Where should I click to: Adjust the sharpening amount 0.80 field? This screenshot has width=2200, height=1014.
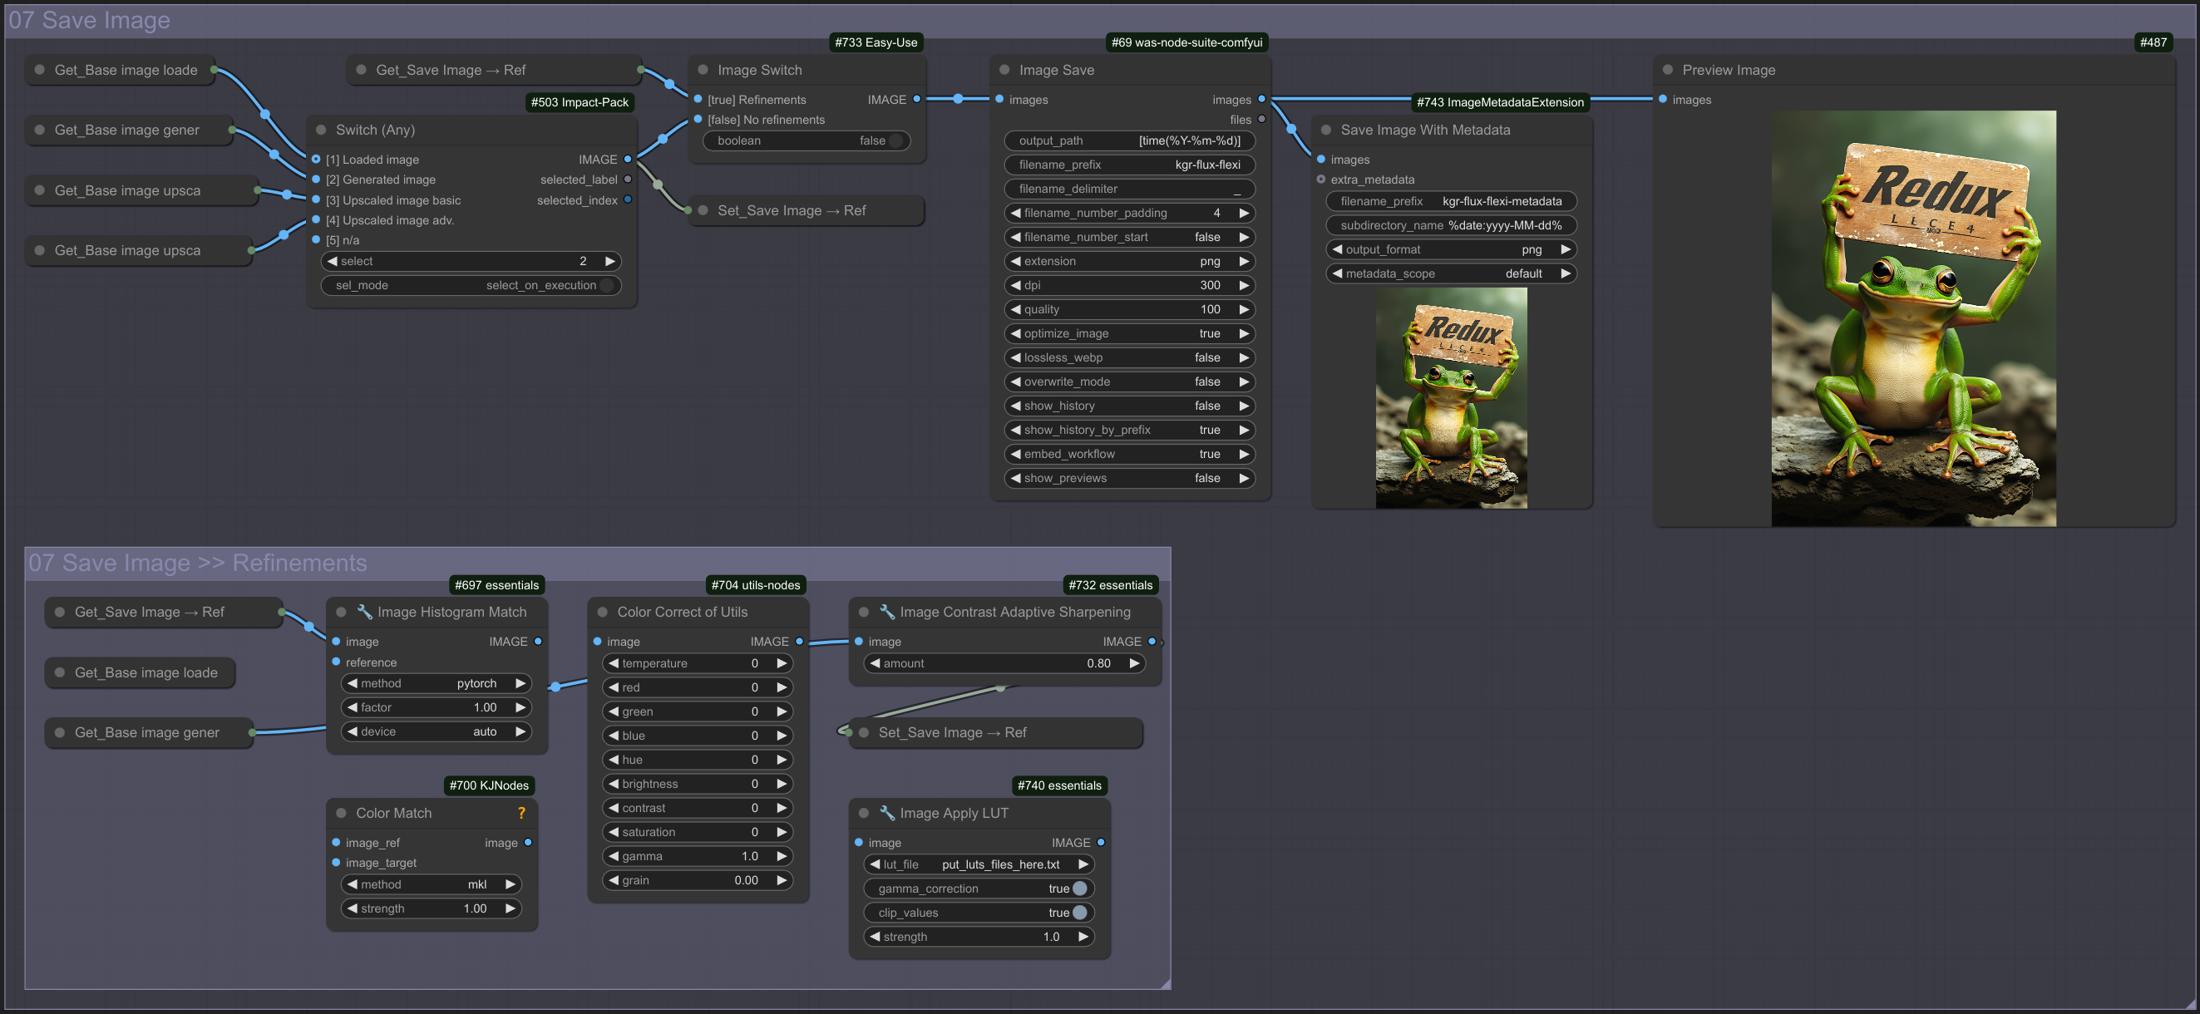point(1004,663)
